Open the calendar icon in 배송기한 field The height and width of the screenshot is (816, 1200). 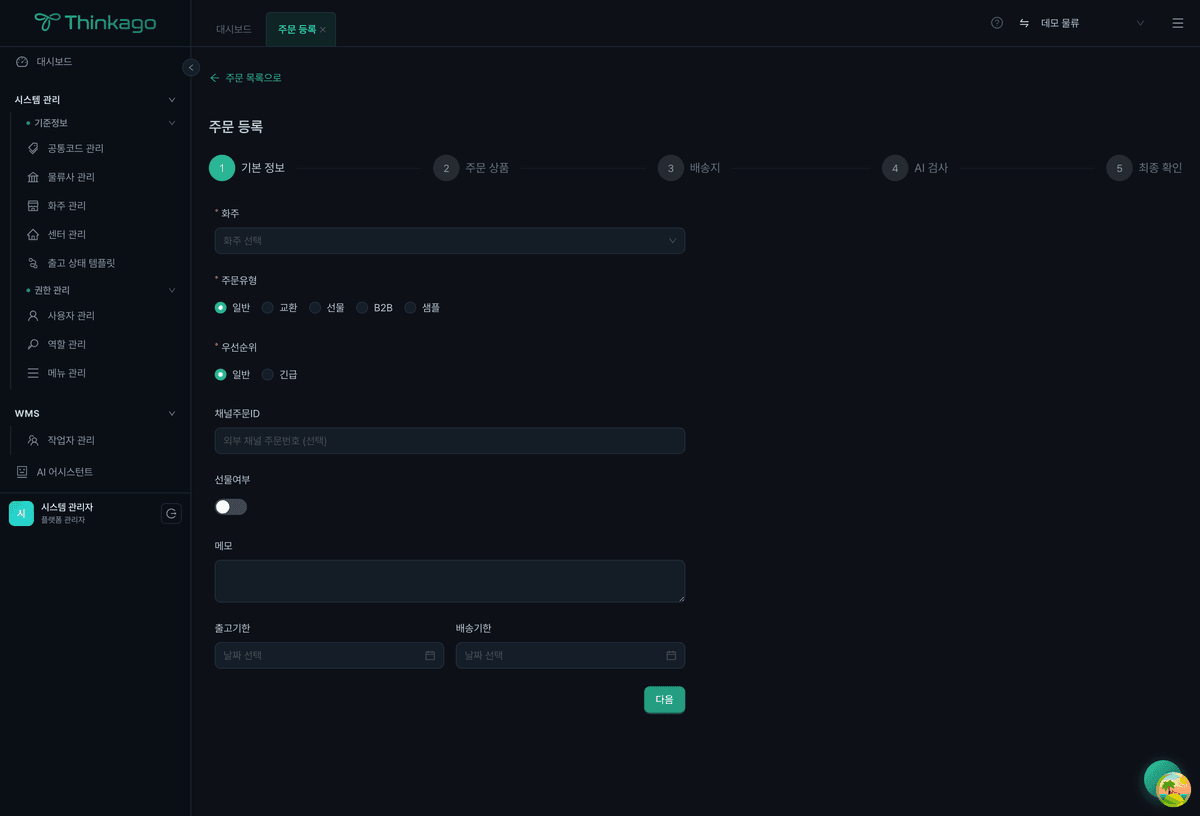(671, 656)
